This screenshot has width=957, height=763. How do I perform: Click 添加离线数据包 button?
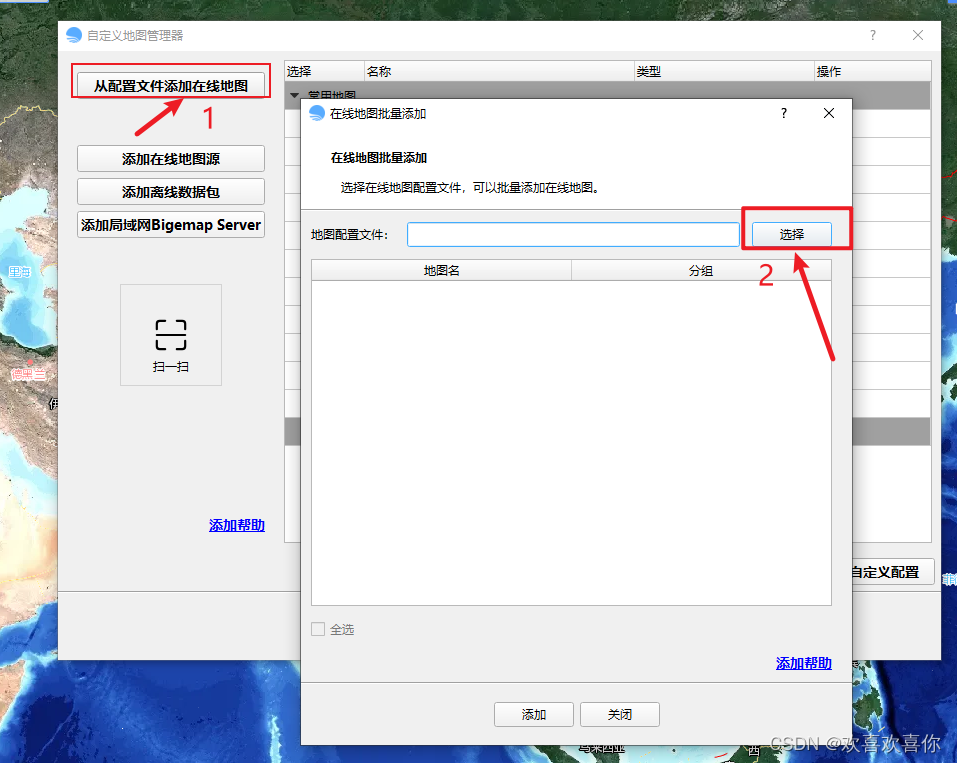pyautogui.click(x=170, y=192)
